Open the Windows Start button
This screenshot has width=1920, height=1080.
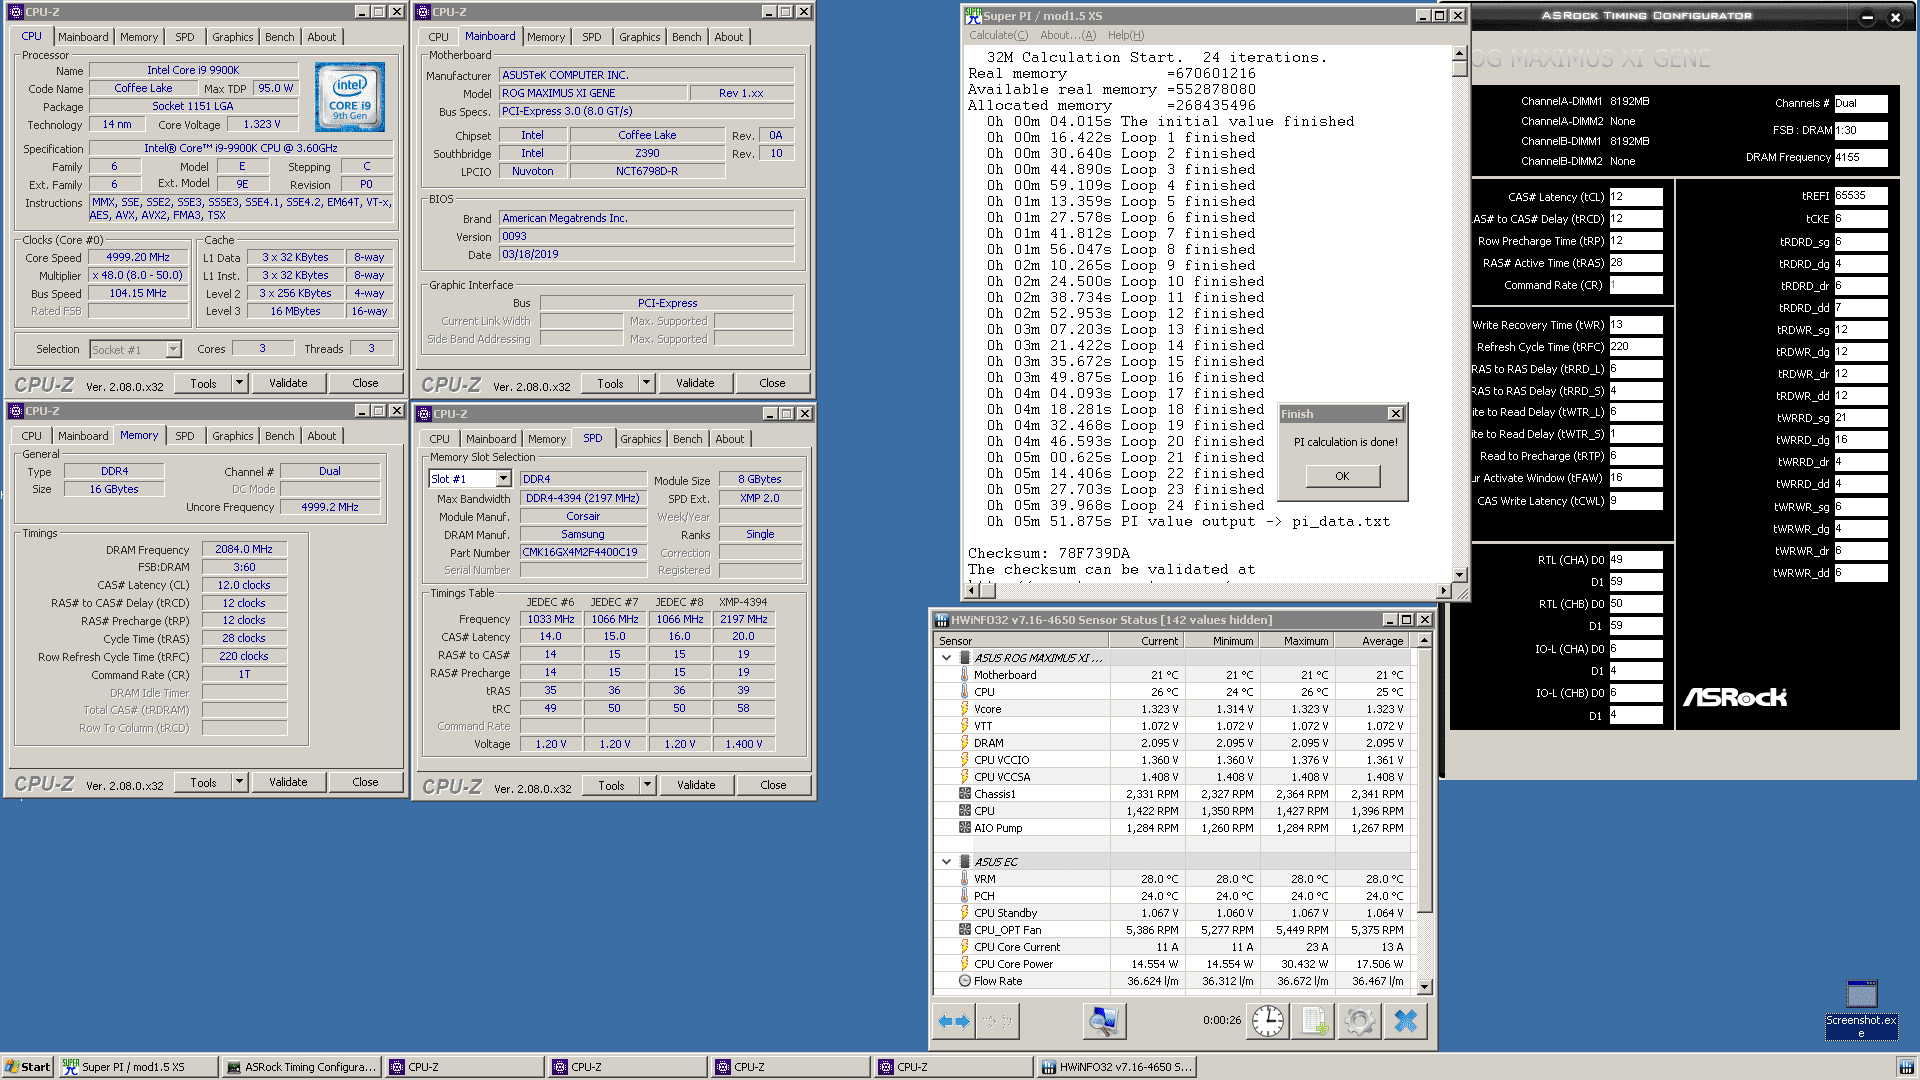coord(27,1067)
